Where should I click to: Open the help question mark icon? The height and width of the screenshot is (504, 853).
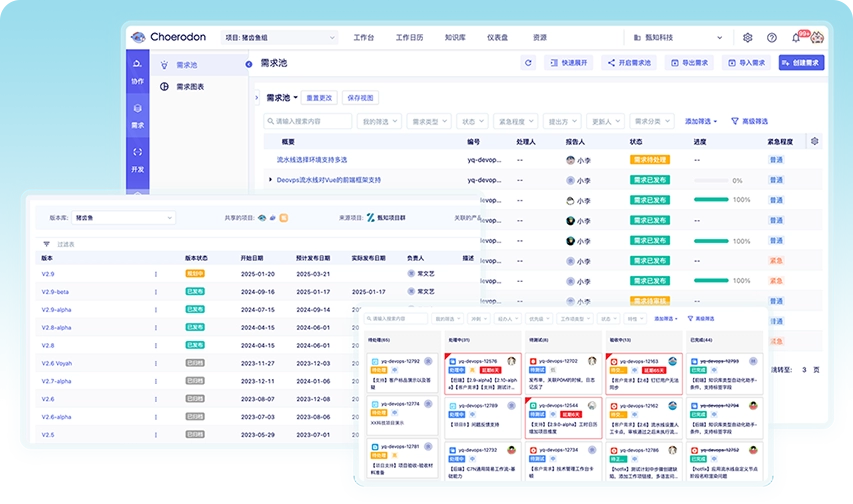pyautogui.click(x=771, y=38)
